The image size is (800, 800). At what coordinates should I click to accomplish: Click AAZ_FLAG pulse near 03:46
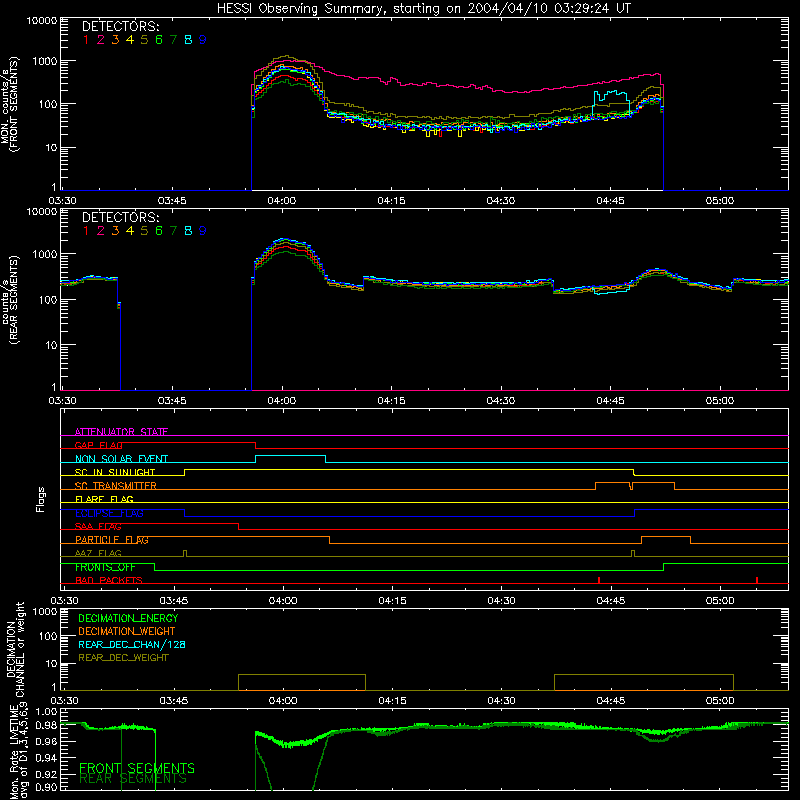(x=185, y=553)
